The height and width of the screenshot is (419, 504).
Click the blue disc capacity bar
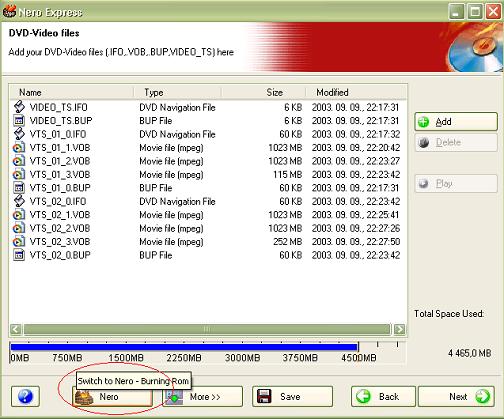coord(184,347)
